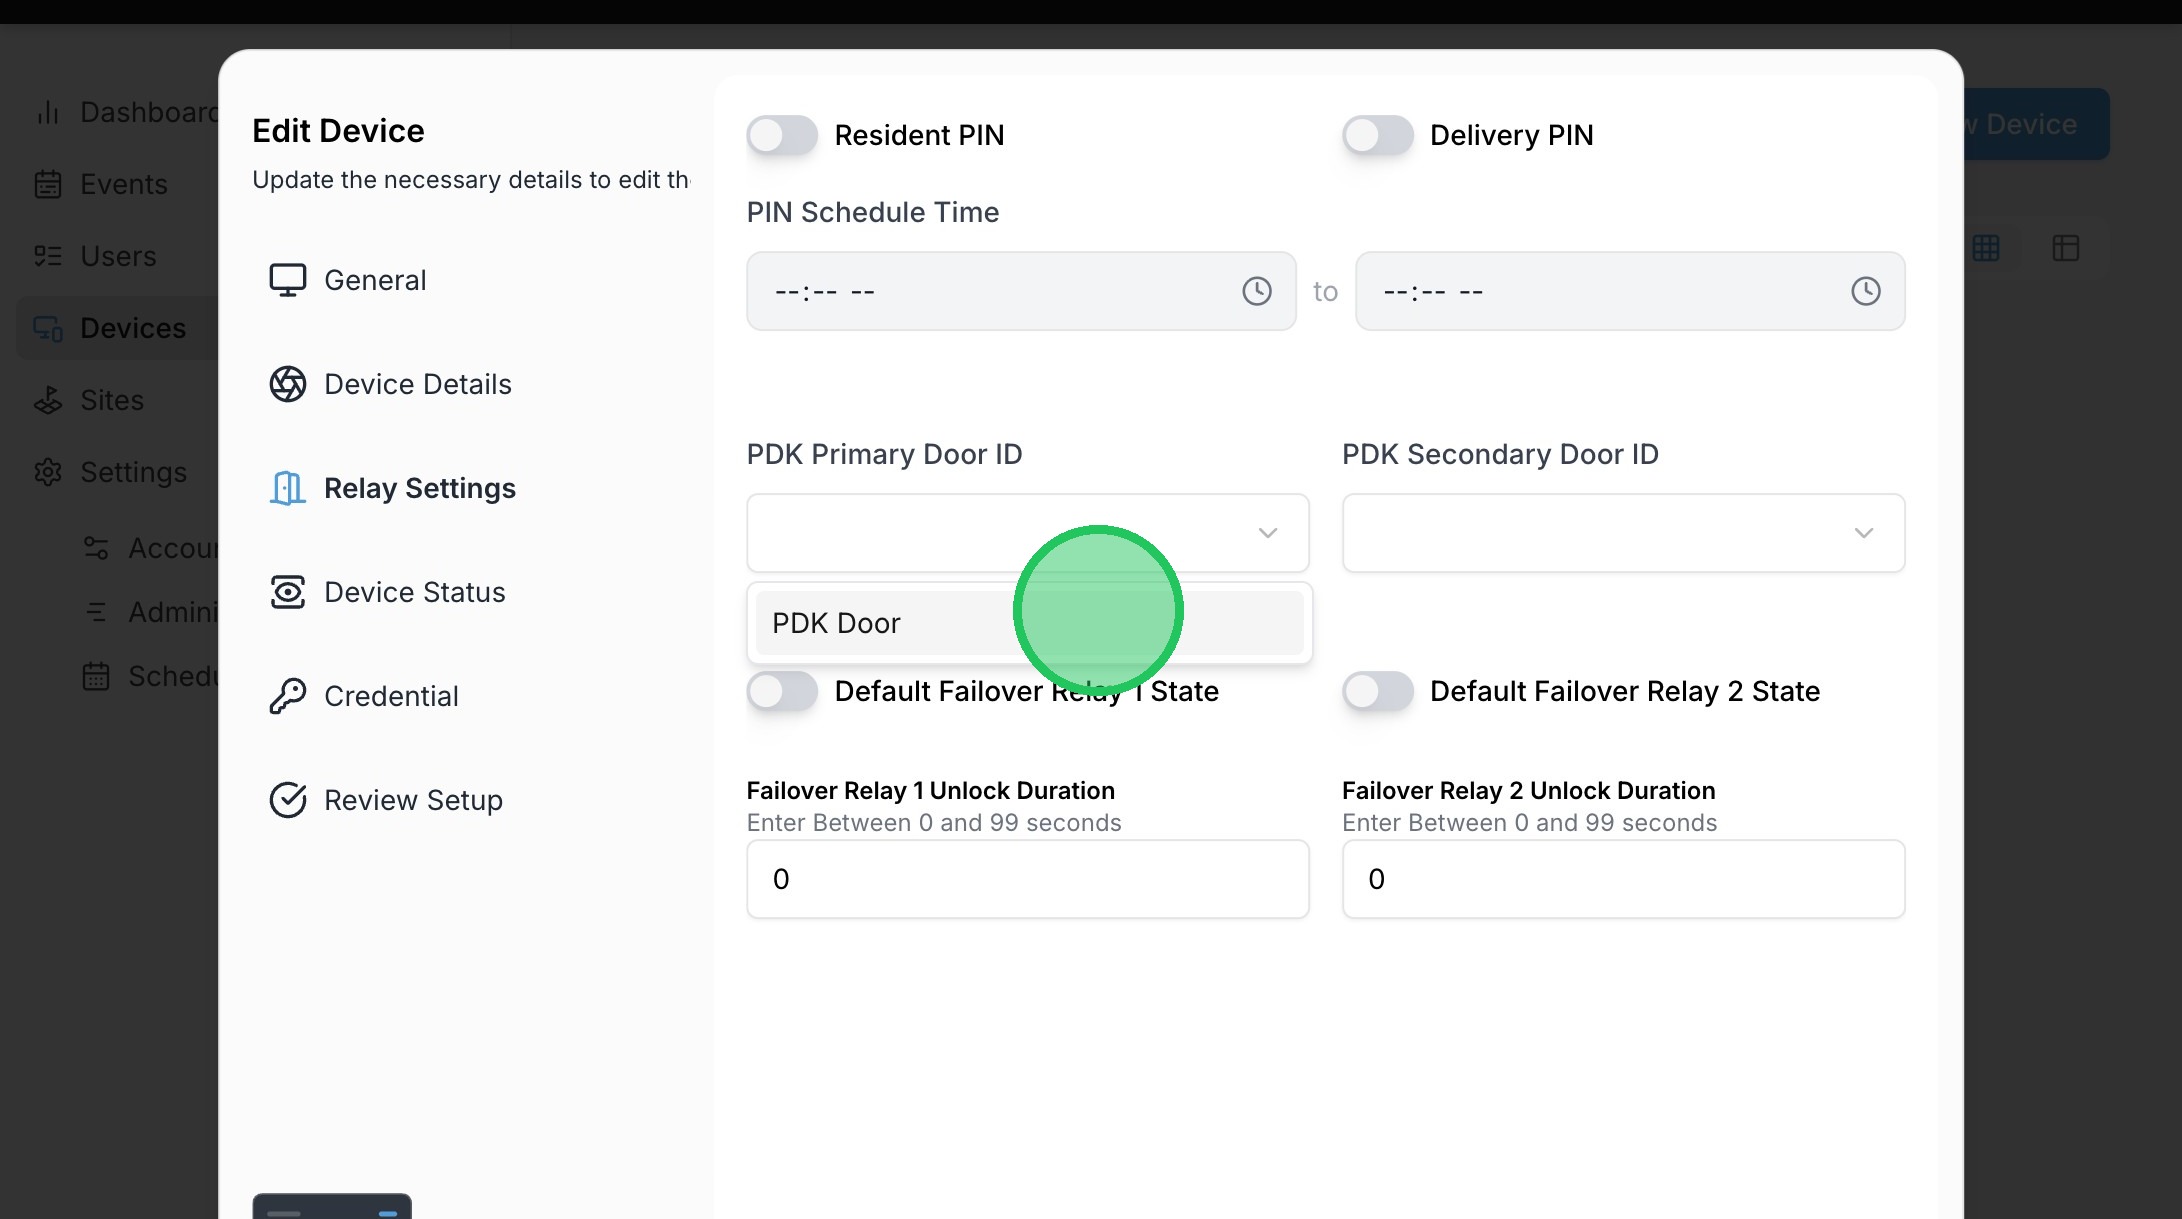Viewport: 2182px width, 1219px height.
Task: Click the Device Status eye icon
Action: click(287, 592)
